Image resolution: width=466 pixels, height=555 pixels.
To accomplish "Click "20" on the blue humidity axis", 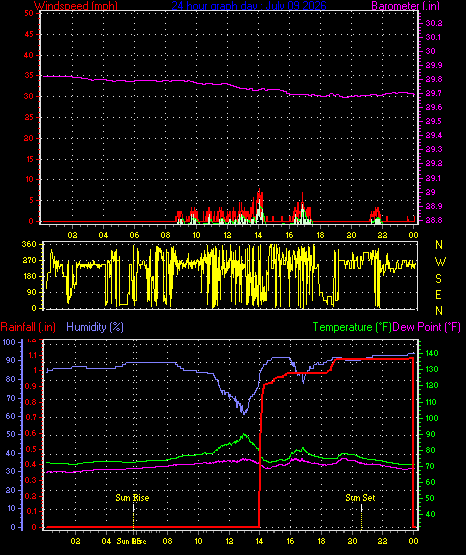I will tap(11, 490).
